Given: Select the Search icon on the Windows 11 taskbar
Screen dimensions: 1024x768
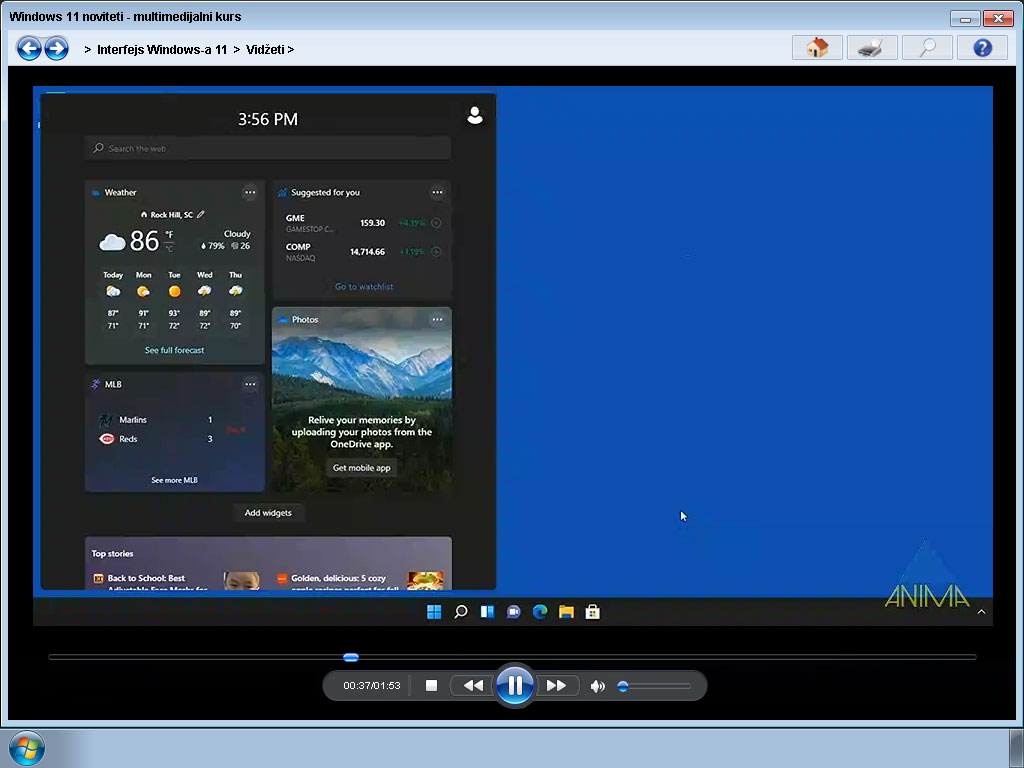Looking at the screenshot, I should coord(460,611).
